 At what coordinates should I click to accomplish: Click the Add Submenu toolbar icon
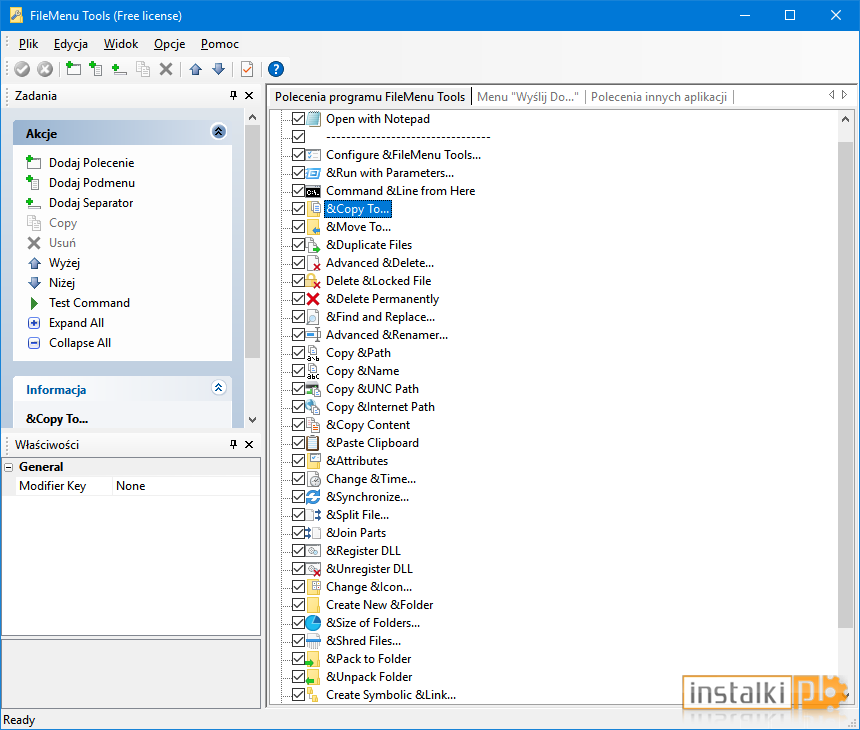point(96,69)
